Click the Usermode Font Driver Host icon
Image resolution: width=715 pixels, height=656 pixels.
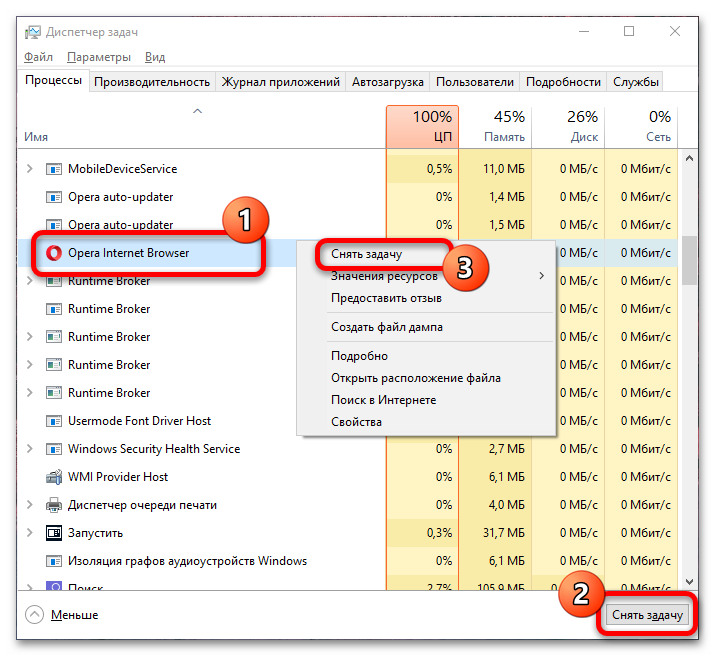(x=54, y=421)
